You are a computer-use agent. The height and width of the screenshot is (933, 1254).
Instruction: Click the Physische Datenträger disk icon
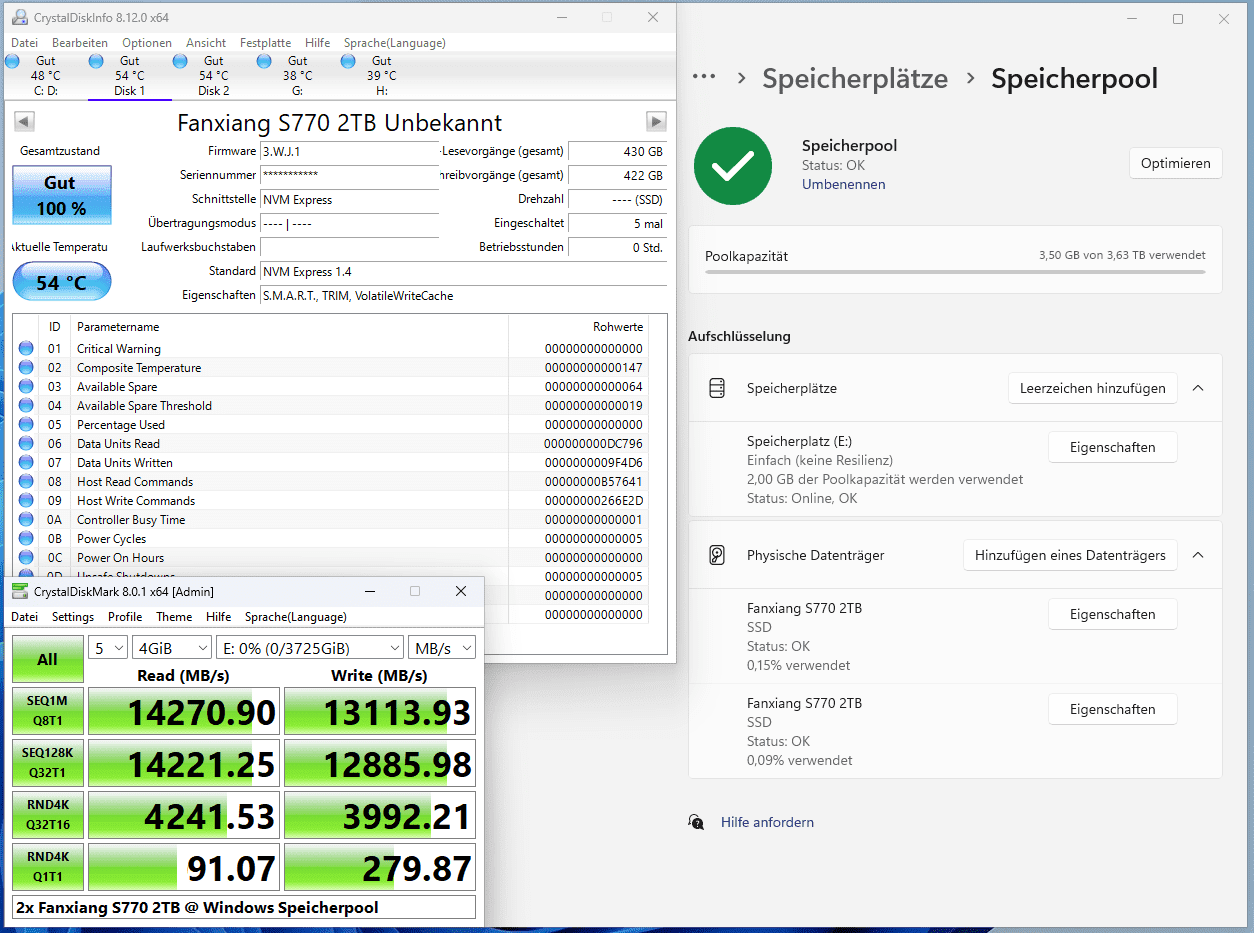[716, 555]
